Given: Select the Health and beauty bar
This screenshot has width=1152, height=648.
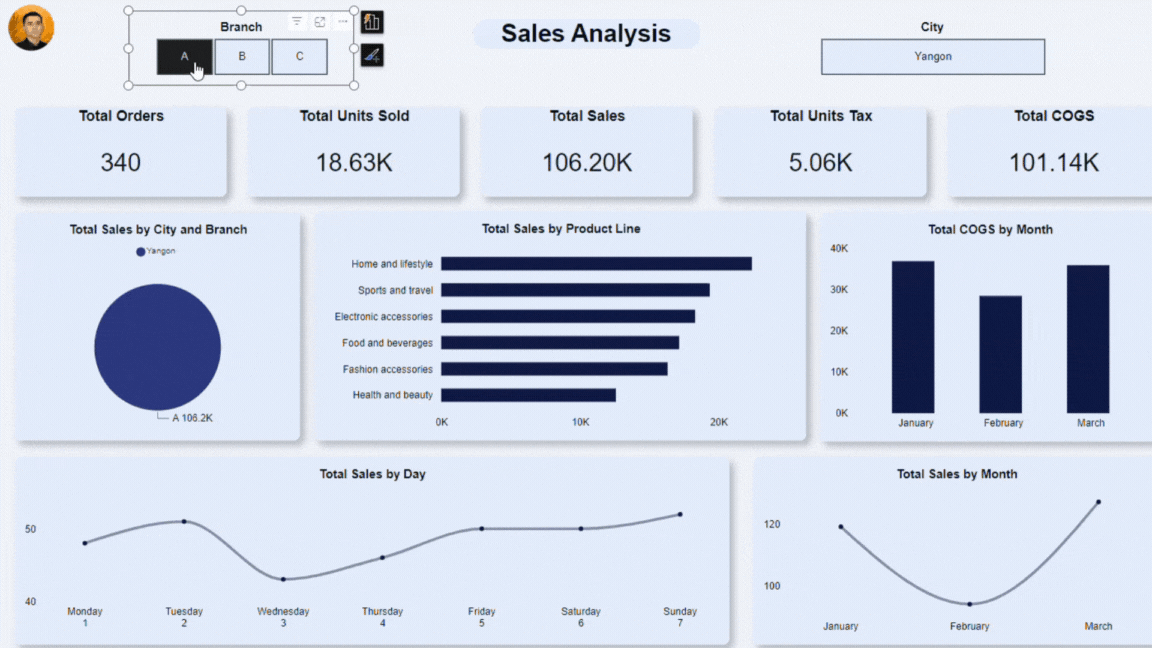Looking at the screenshot, I should click(x=528, y=395).
